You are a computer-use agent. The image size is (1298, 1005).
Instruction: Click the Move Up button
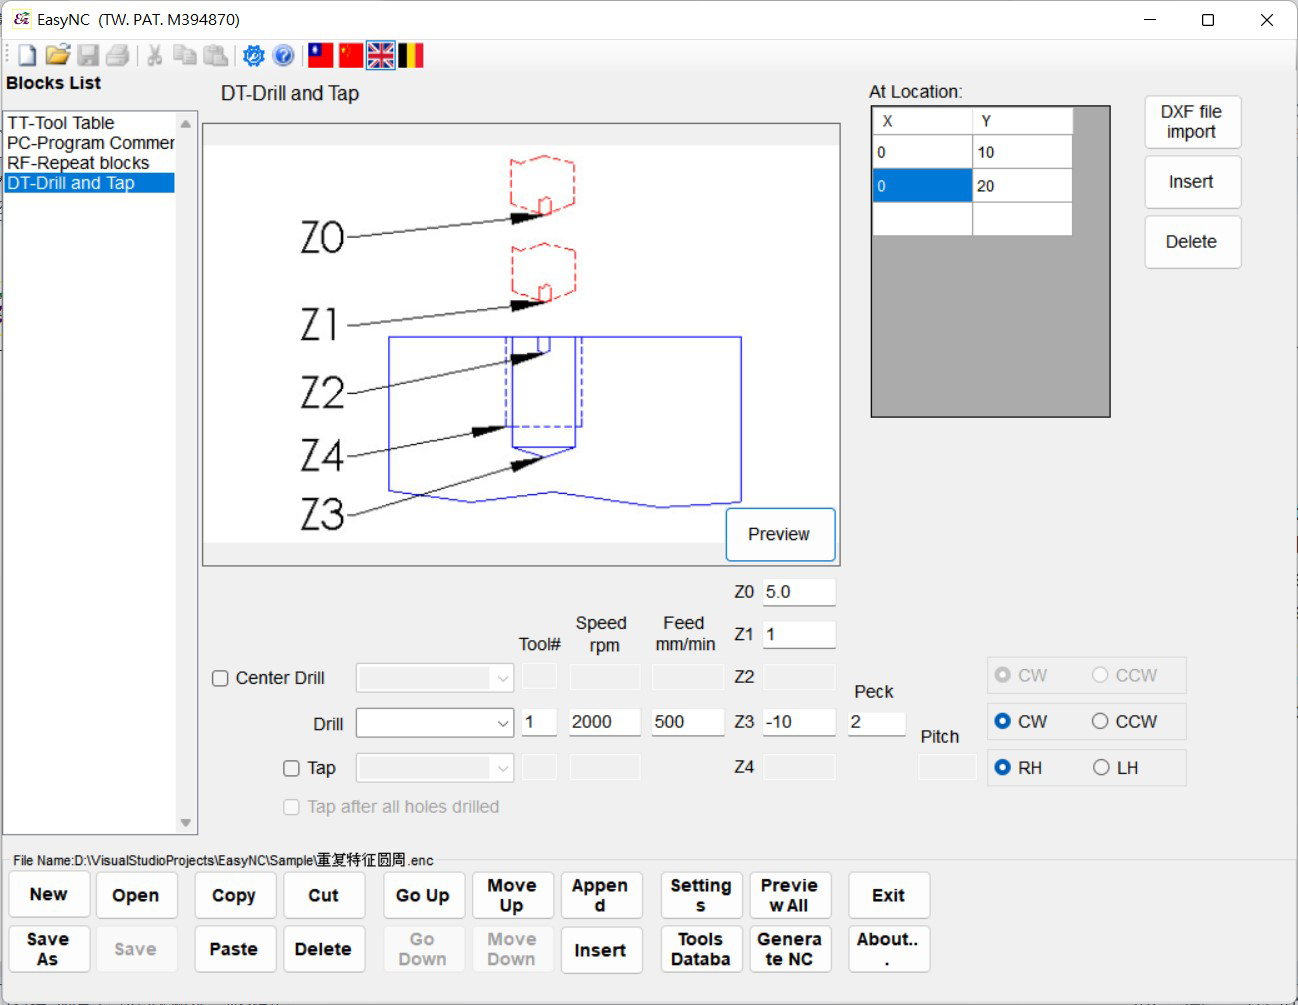(512, 895)
